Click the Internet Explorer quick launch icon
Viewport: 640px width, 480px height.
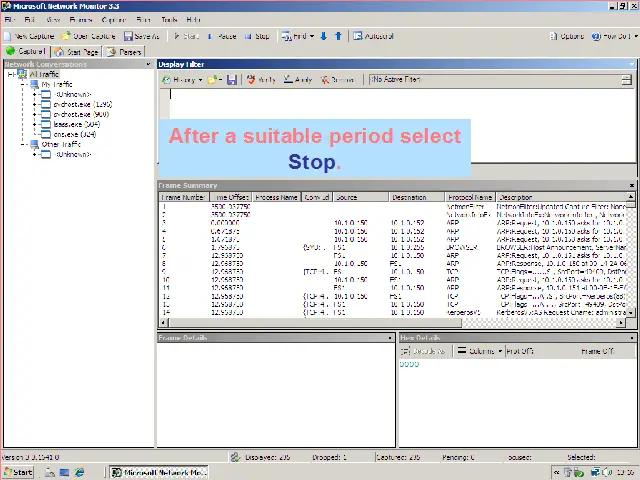coord(79,472)
